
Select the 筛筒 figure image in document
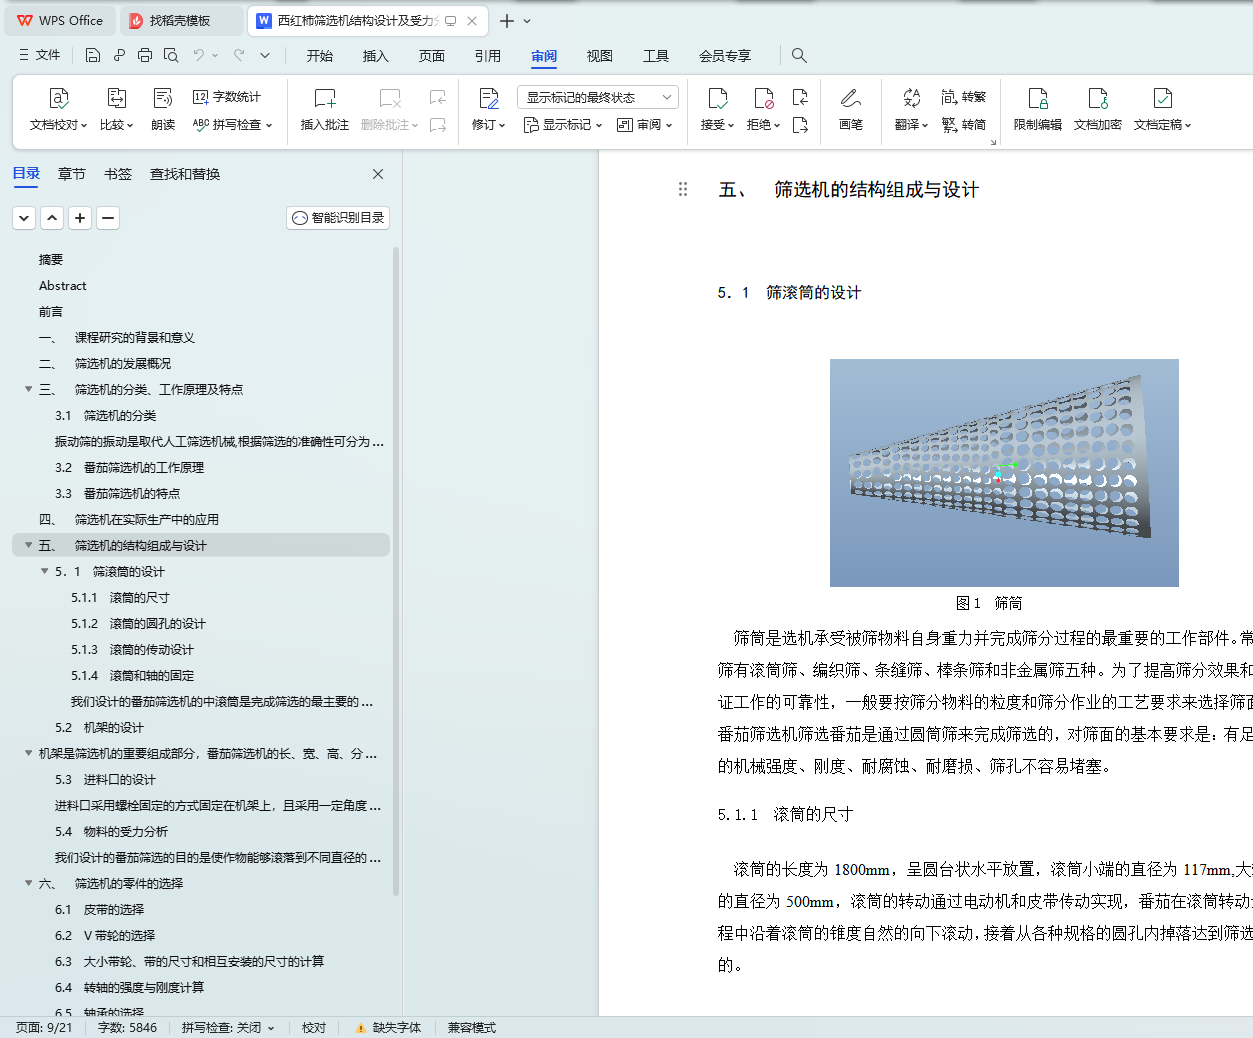[1004, 473]
